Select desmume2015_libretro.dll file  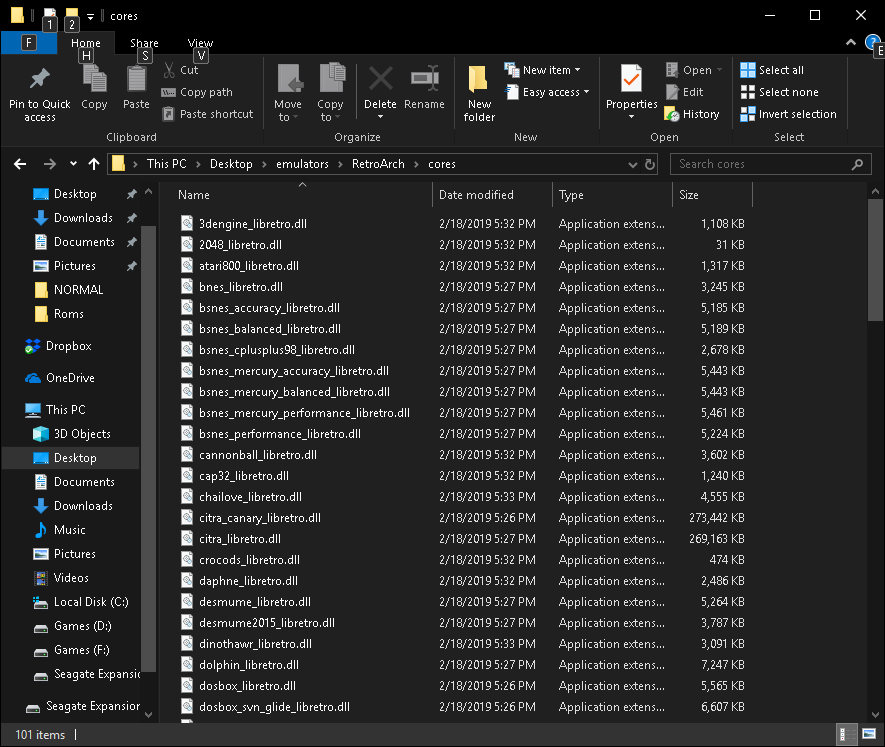pos(267,623)
